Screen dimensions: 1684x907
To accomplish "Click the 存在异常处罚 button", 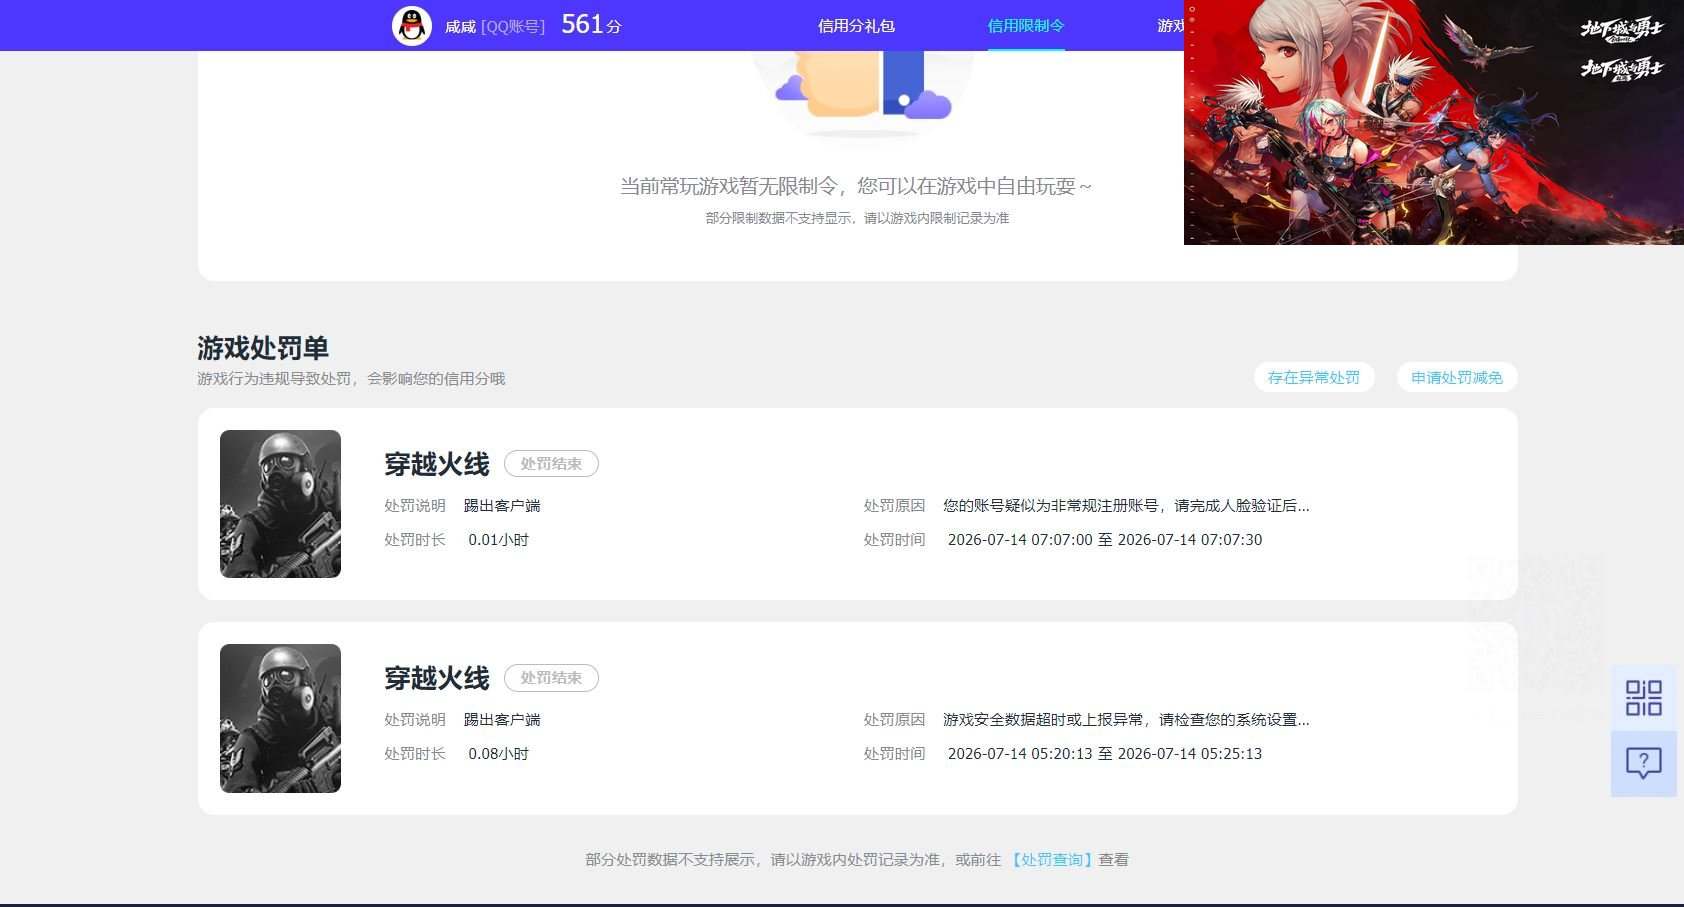I will (x=1314, y=377).
